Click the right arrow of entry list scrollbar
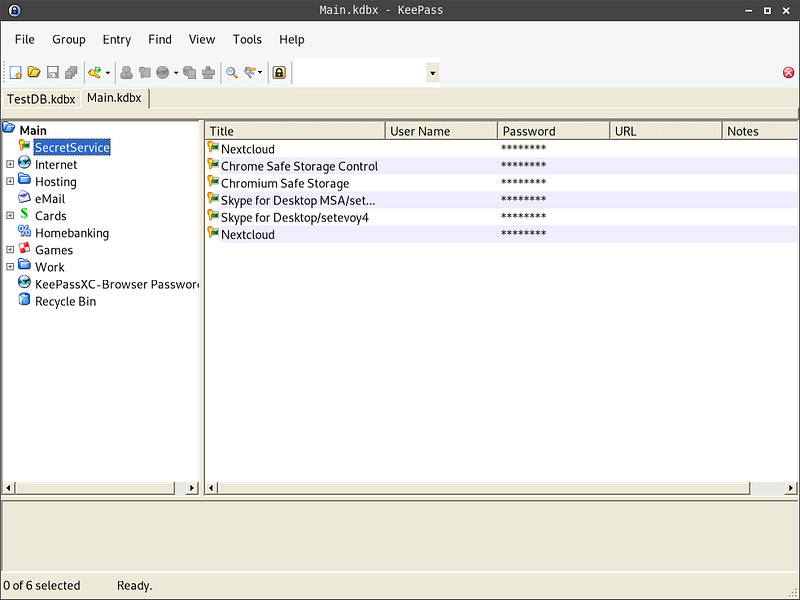The width and height of the screenshot is (800, 600). click(x=790, y=488)
